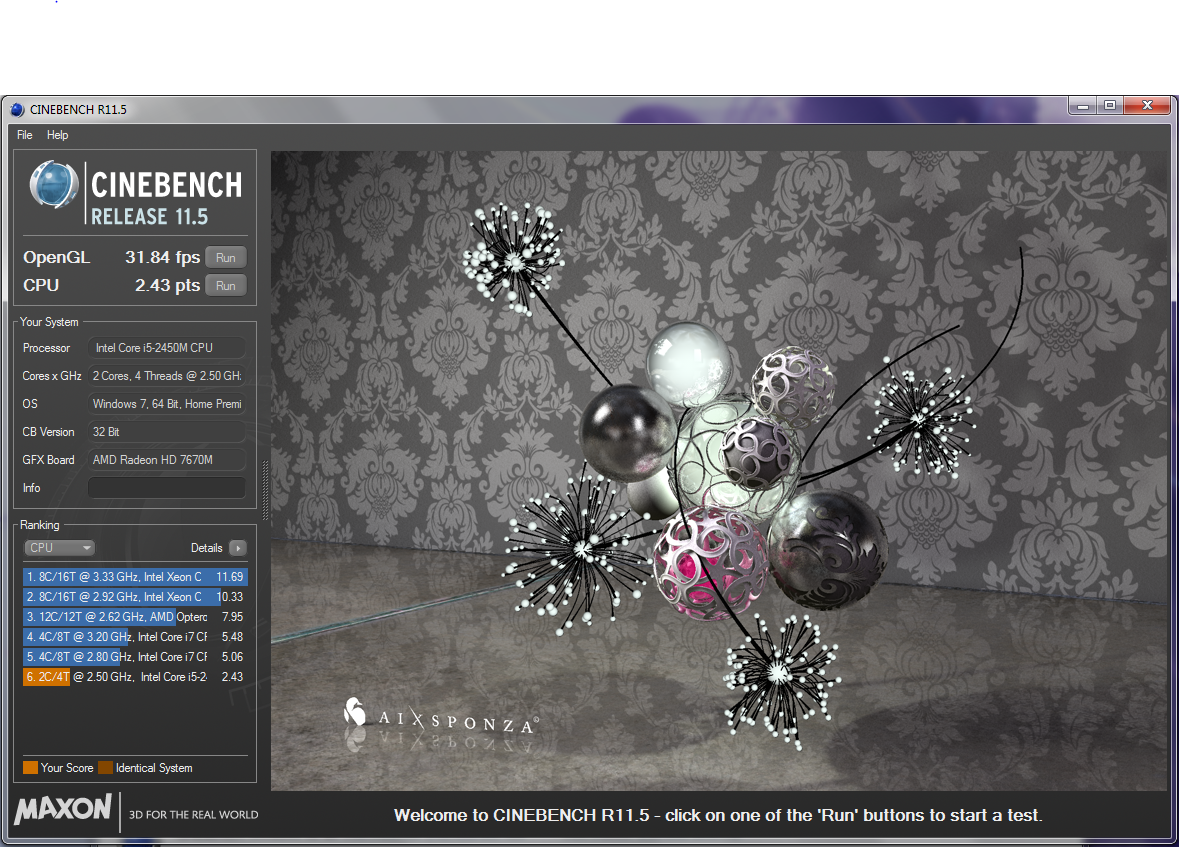The height and width of the screenshot is (847, 1179).
Task: Click the Cores x GHz value field
Action: [167, 375]
